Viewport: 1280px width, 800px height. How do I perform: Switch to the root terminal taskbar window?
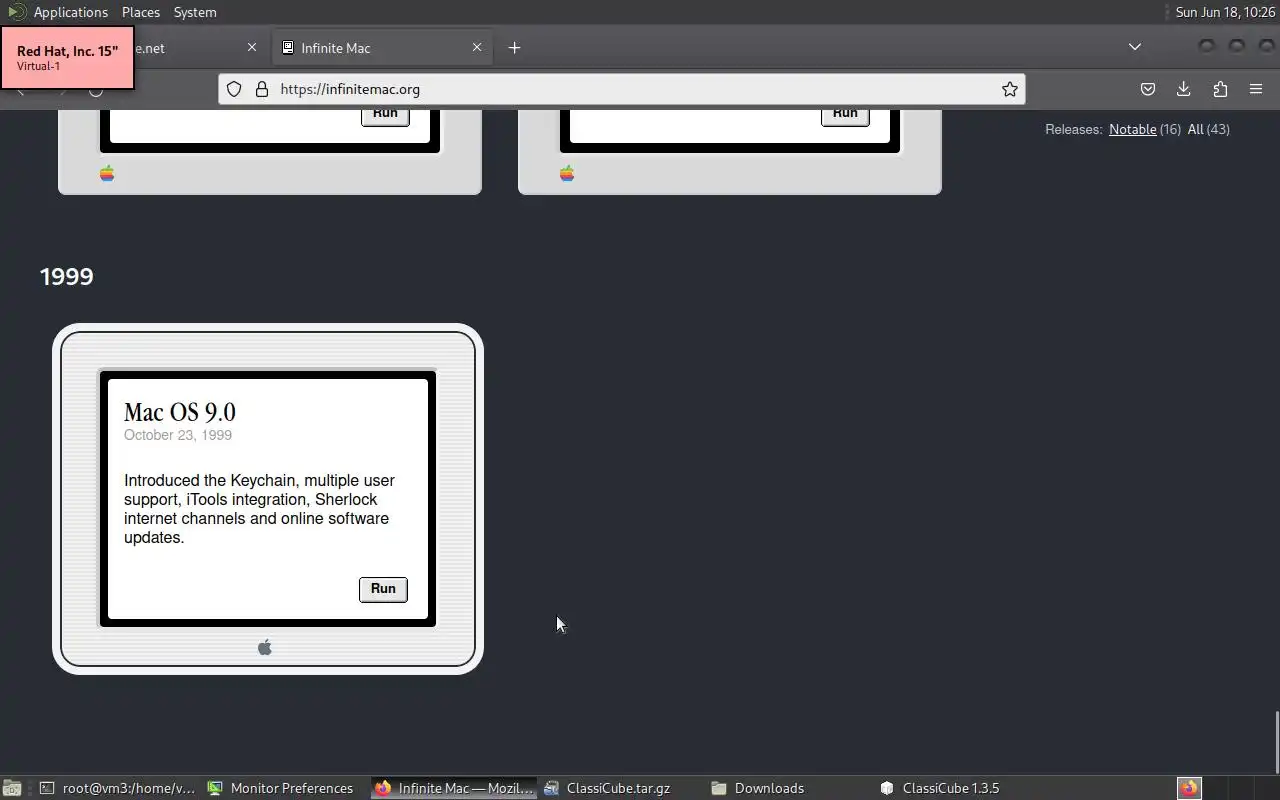coord(118,788)
